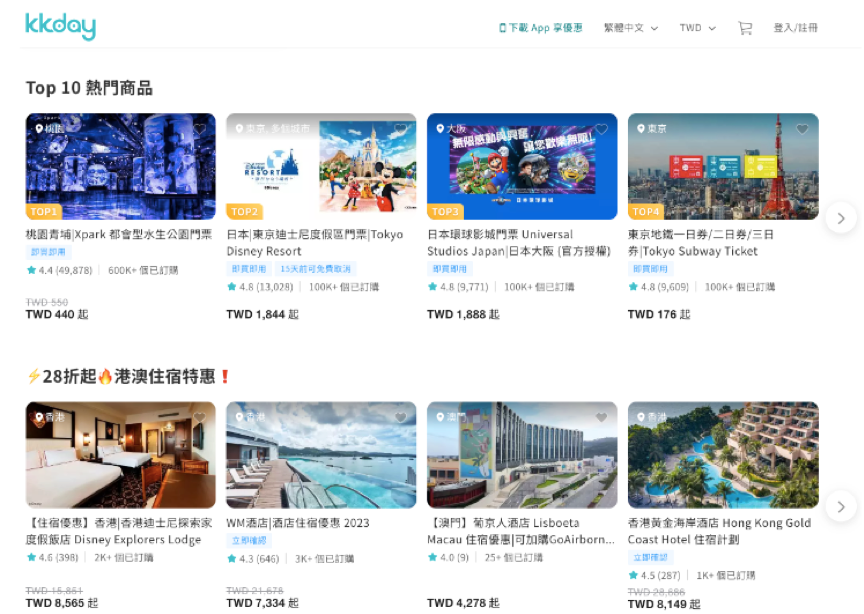The width and height of the screenshot is (864, 614).
Task: Favorite the Hong Kong Gold Coast Hotel card
Action: 802,418
